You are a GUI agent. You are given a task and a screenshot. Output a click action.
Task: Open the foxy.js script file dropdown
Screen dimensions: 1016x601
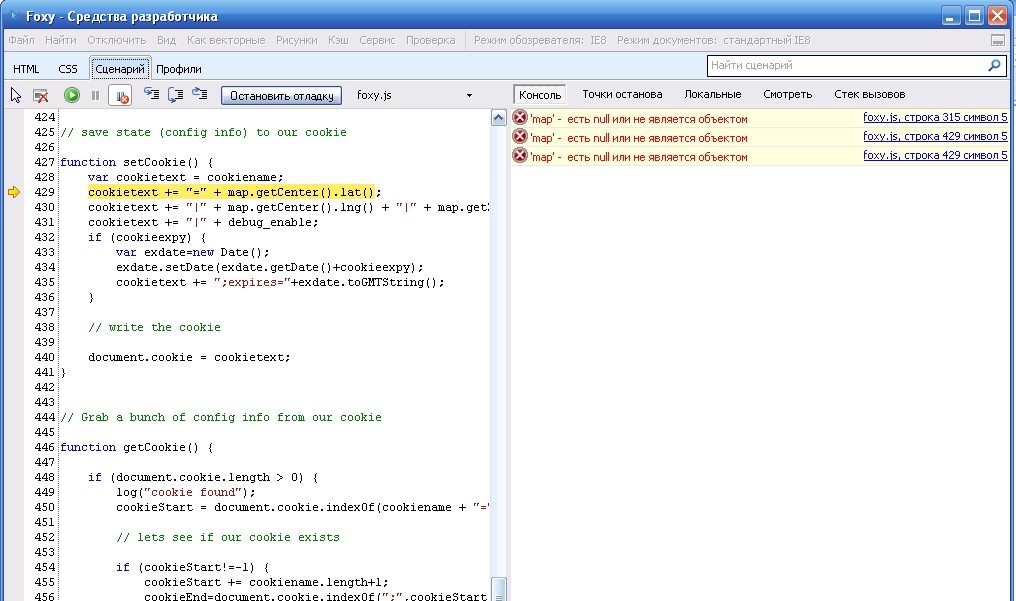469,96
